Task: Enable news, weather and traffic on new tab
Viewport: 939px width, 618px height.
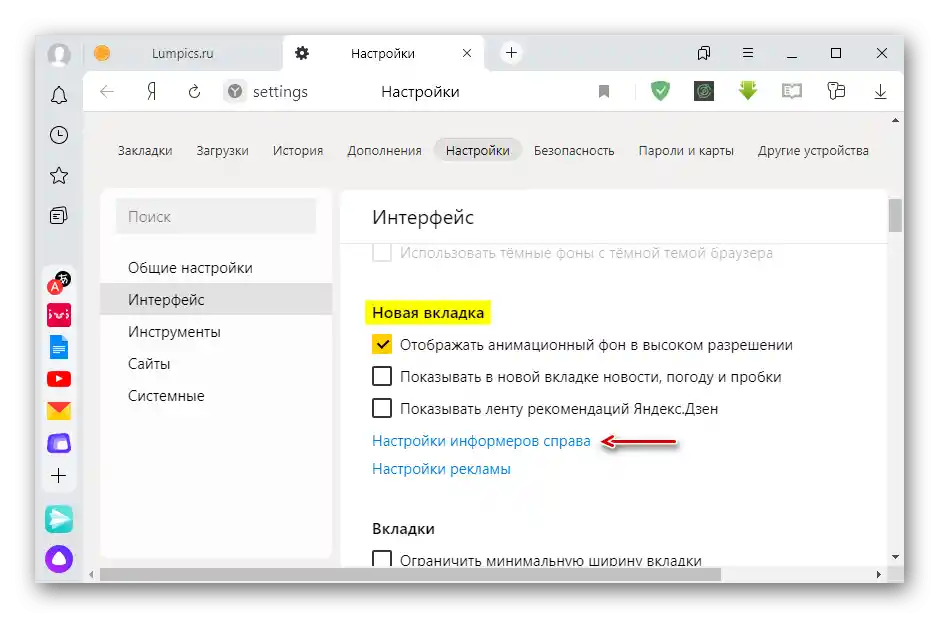Action: [x=381, y=376]
